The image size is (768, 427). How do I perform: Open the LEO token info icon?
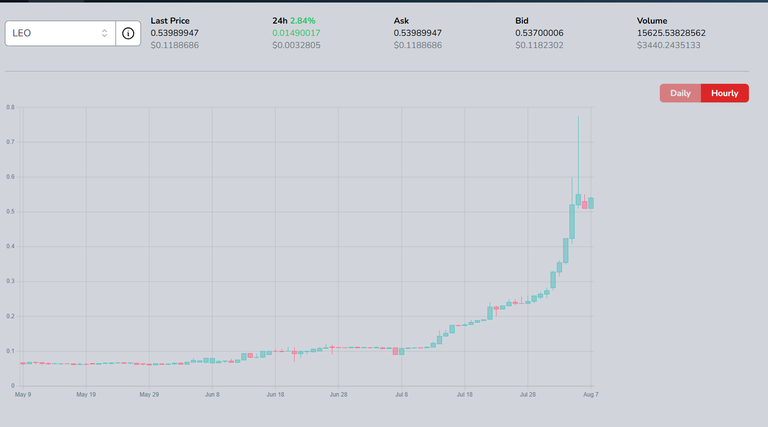[x=128, y=33]
